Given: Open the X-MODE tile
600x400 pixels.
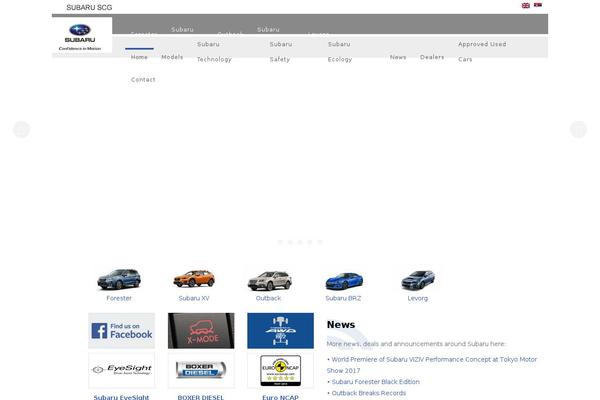Looking at the screenshot, I should pyautogui.click(x=201, y=331).
